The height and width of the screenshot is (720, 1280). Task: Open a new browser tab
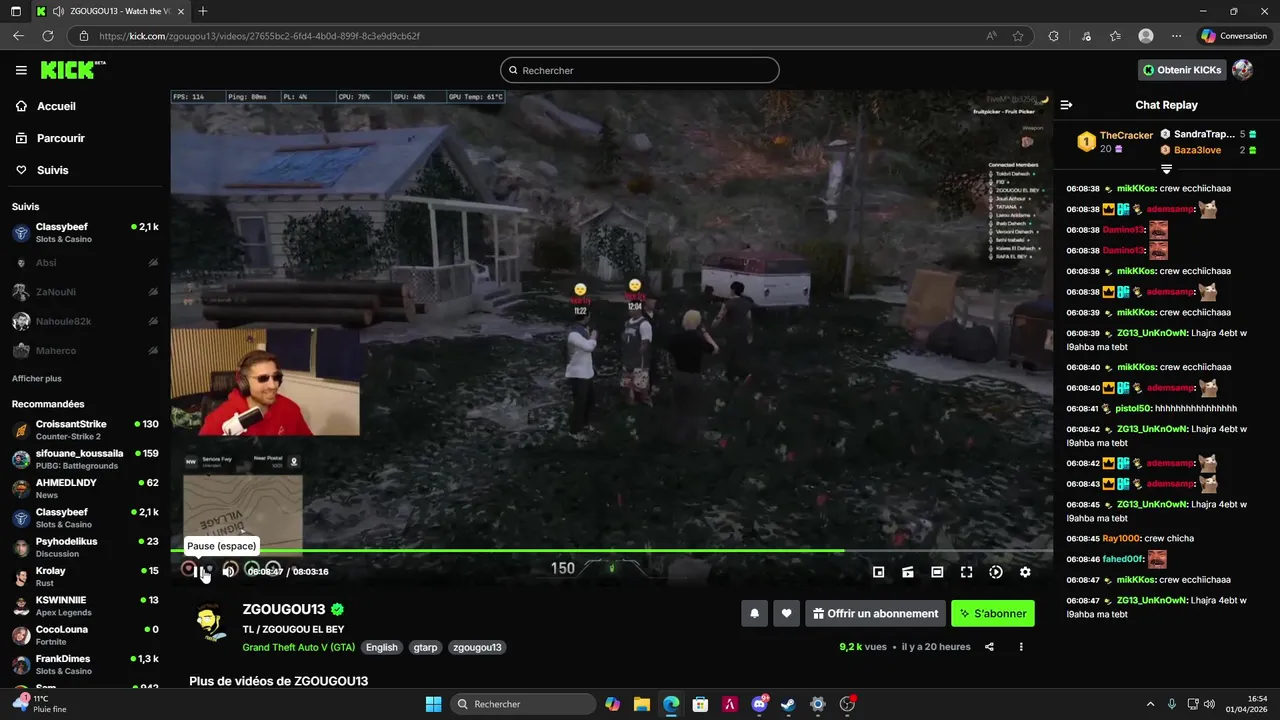pos(203,11)
